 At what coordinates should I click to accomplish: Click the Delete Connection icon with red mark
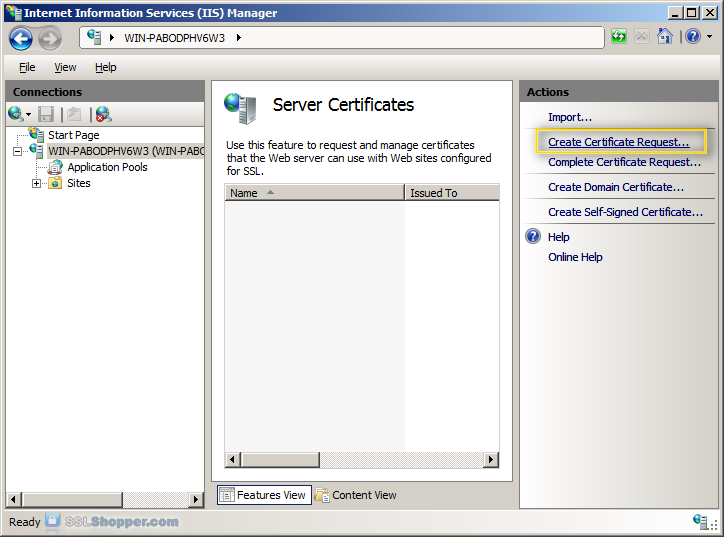(x=103, y=114)
